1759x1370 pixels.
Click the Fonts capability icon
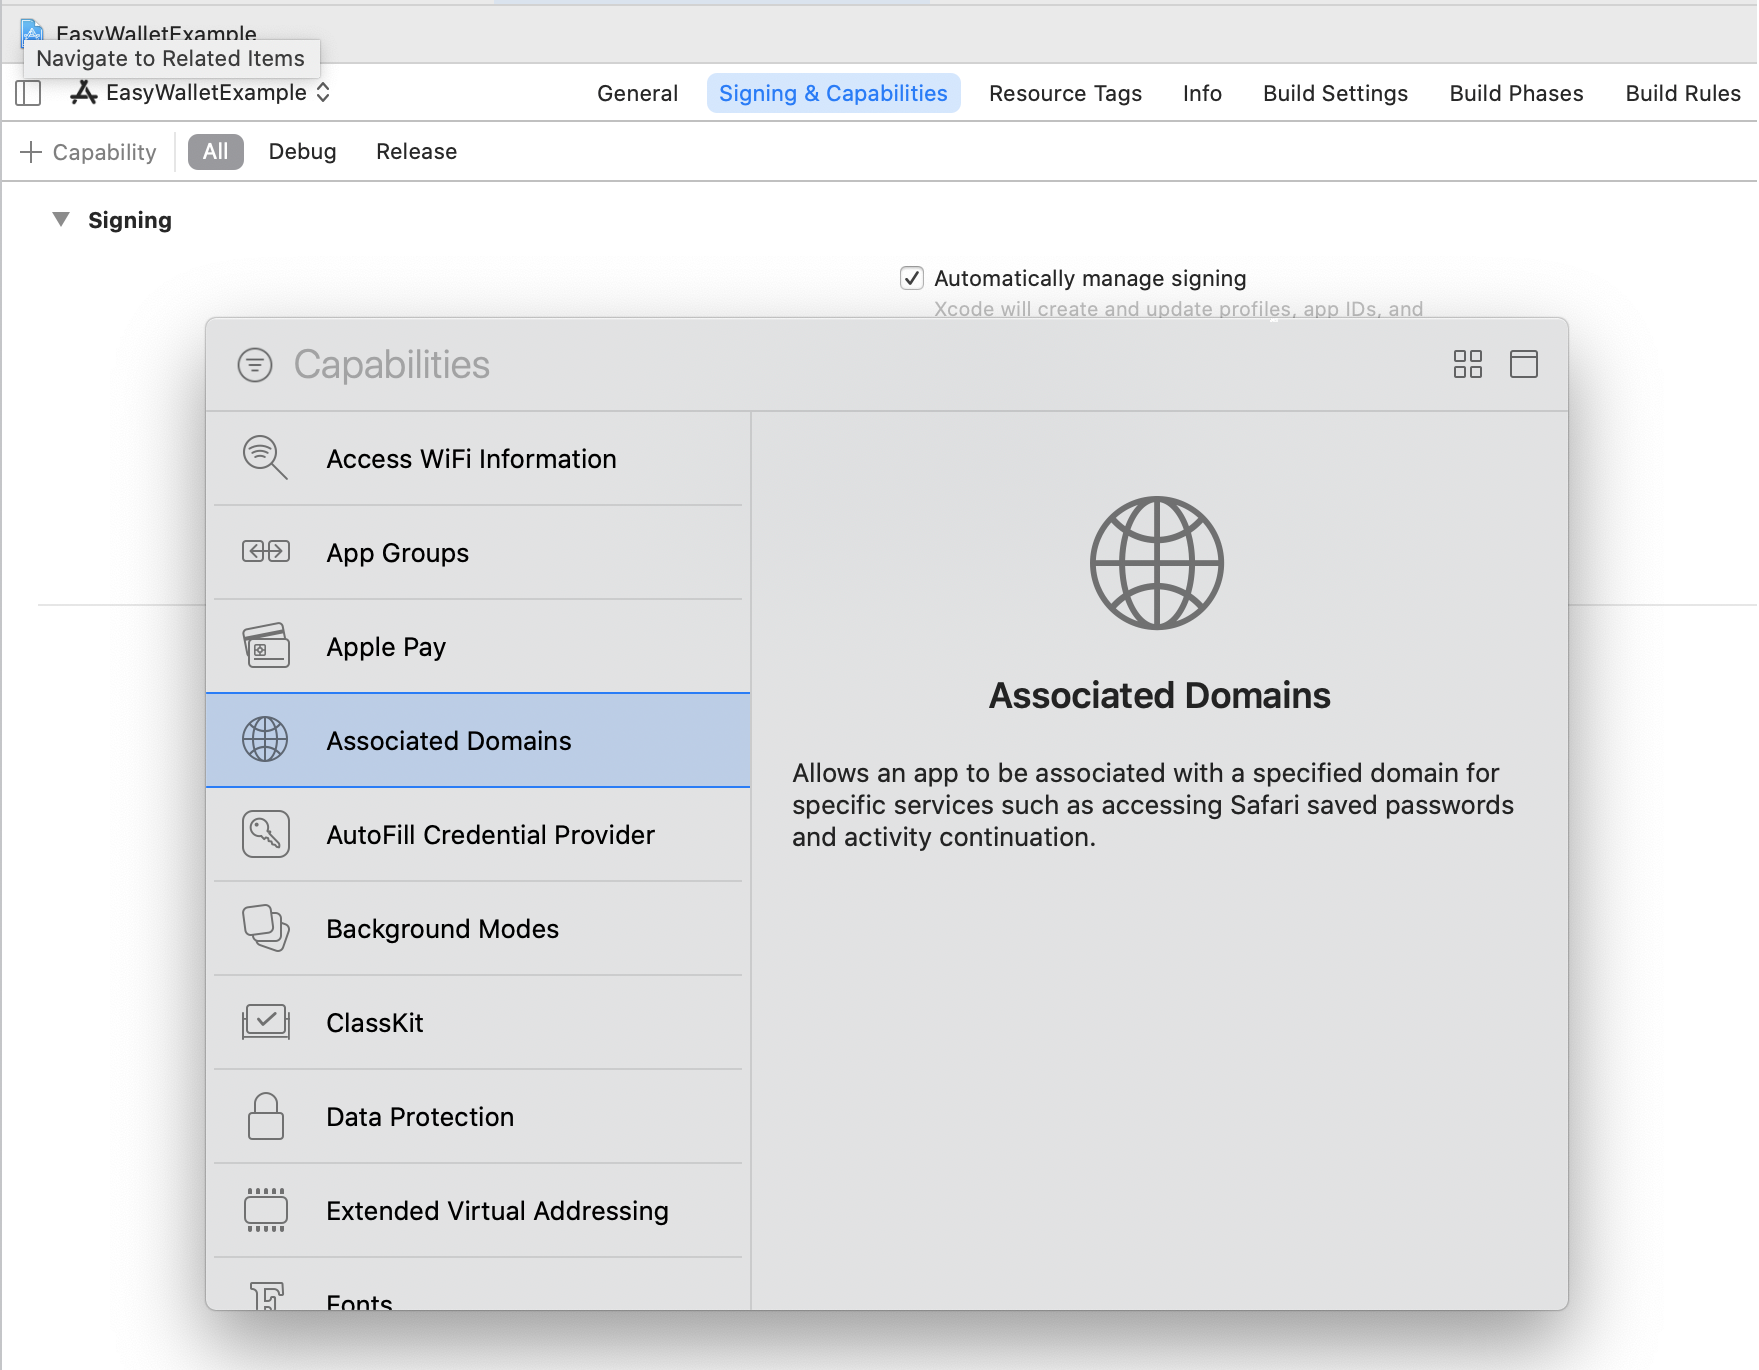tap(267, 1296)
